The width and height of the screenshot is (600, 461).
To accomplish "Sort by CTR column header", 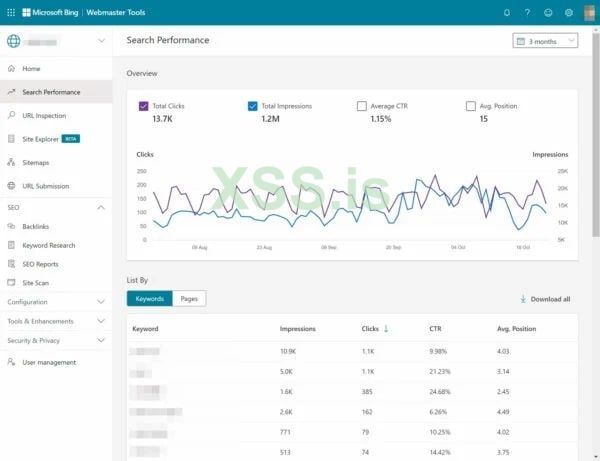I will click(435, 329).
